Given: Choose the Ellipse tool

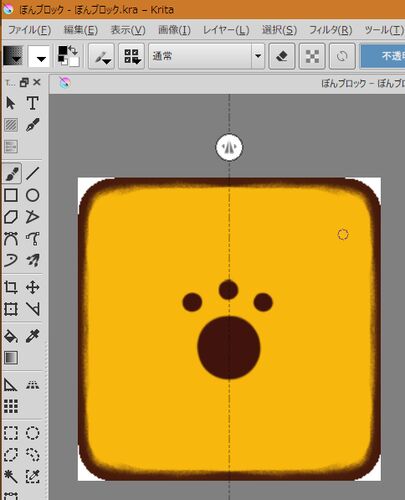Looking at the screenshot, I should coord(32,195).
